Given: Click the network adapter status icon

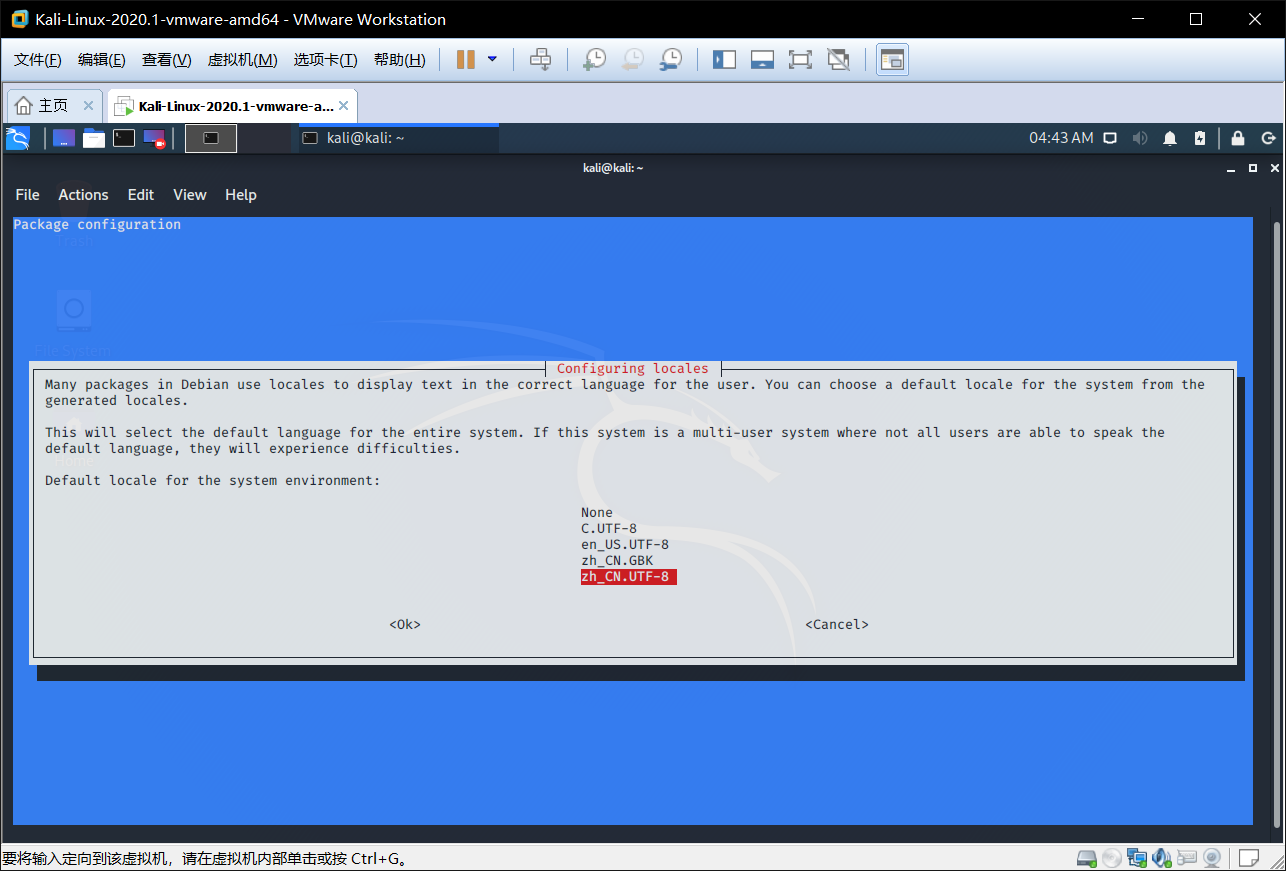Looking at the screenshot, I should [x=1137, y=858].
